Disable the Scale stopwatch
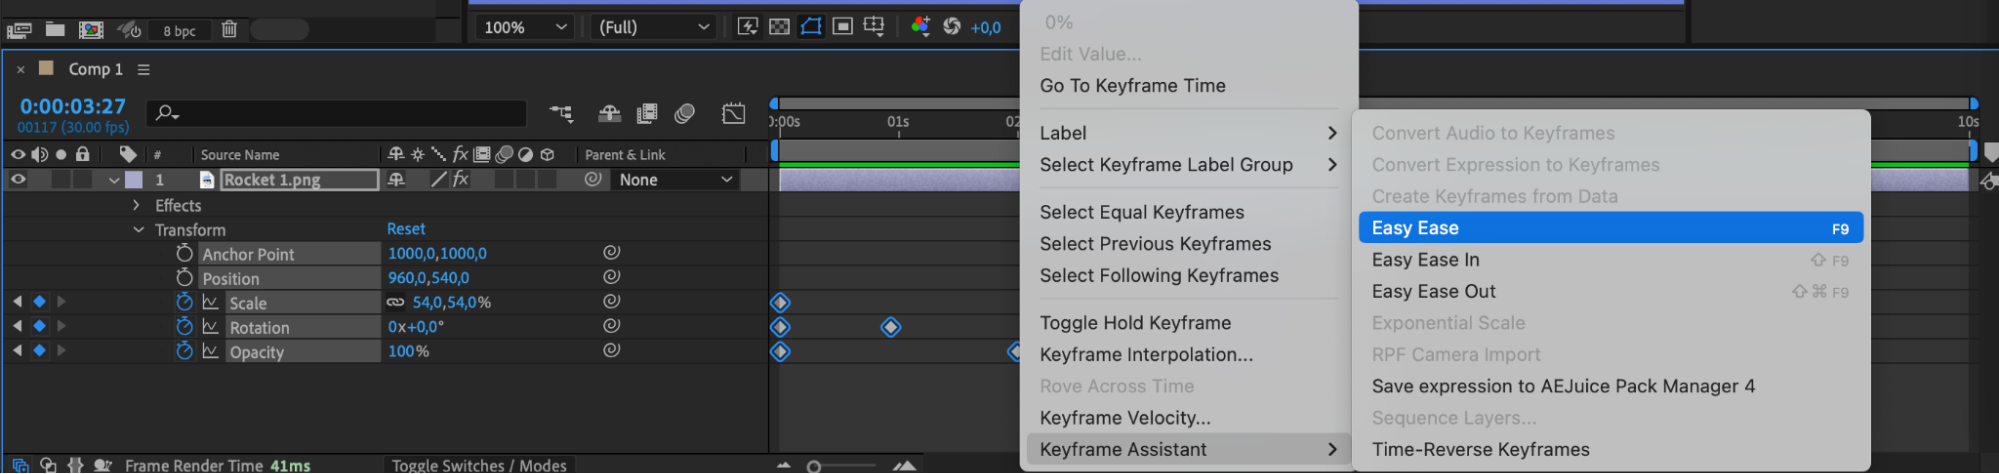 pyautogui.click(x=184, y=302)
